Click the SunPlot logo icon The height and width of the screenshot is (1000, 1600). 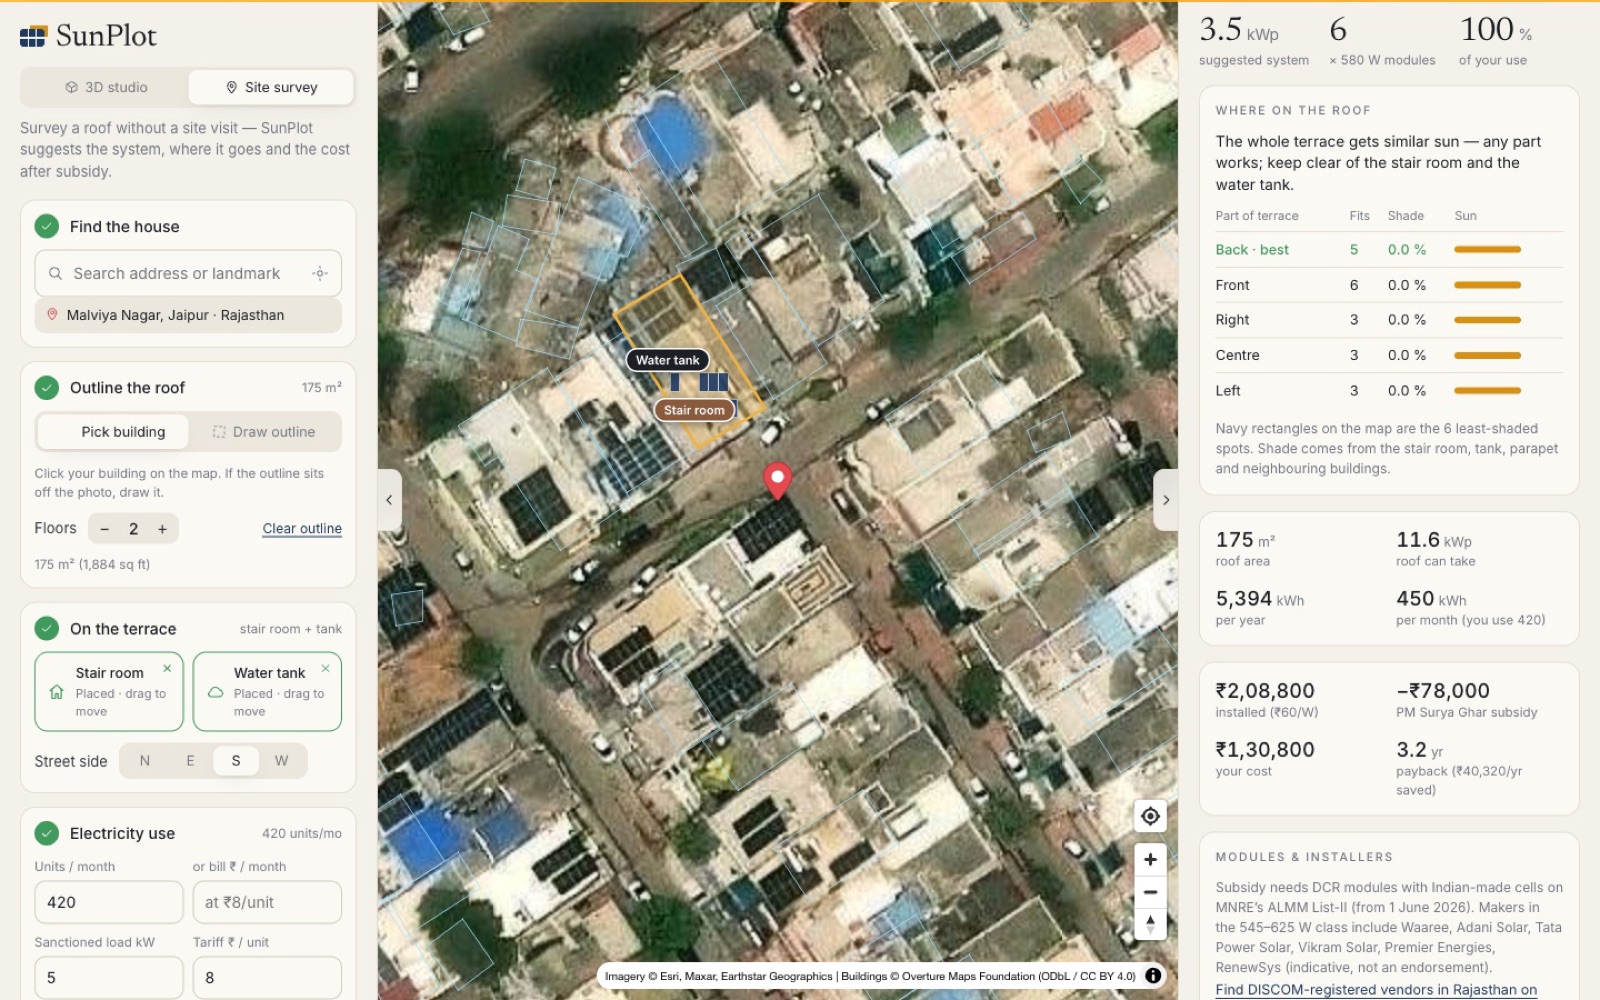tap(33, 36)
